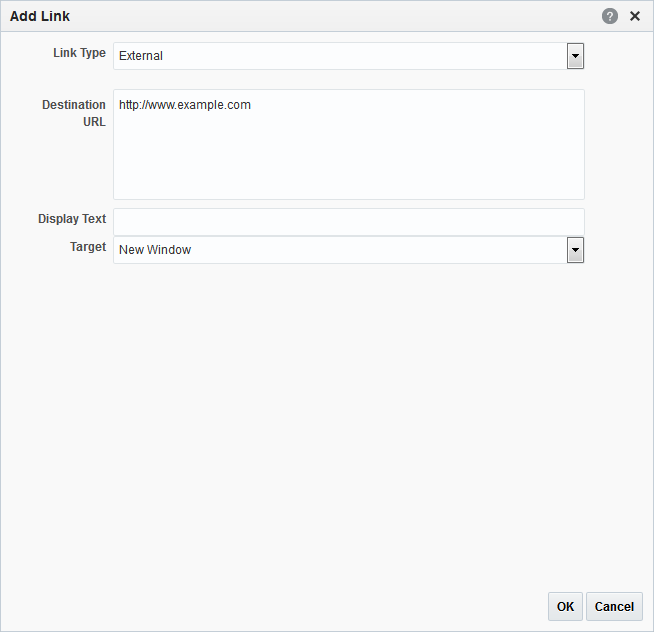Confirm with the OK button
Viewport: 654px width, 632px height.
[x=565, y=607]
